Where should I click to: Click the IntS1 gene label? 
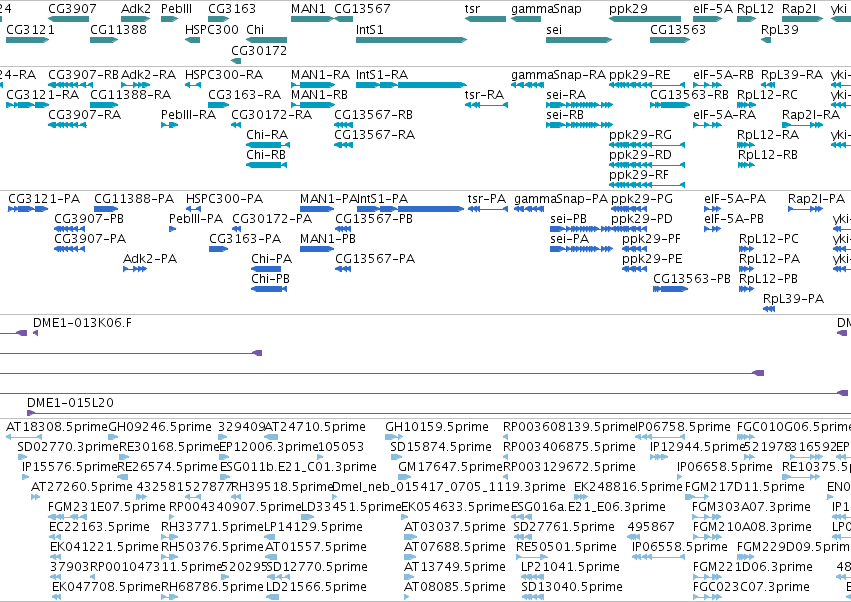pyautogui.click(x=370, y=29)
